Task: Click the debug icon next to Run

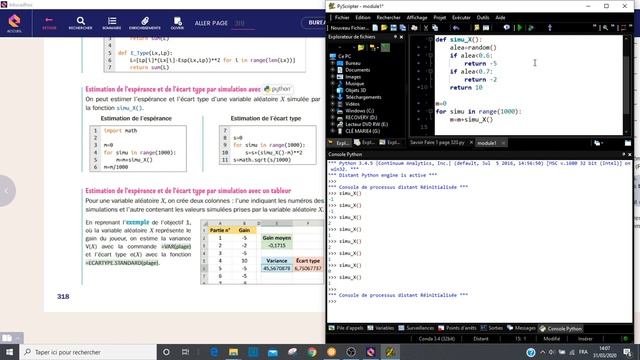Action: [x=531, y=28]
